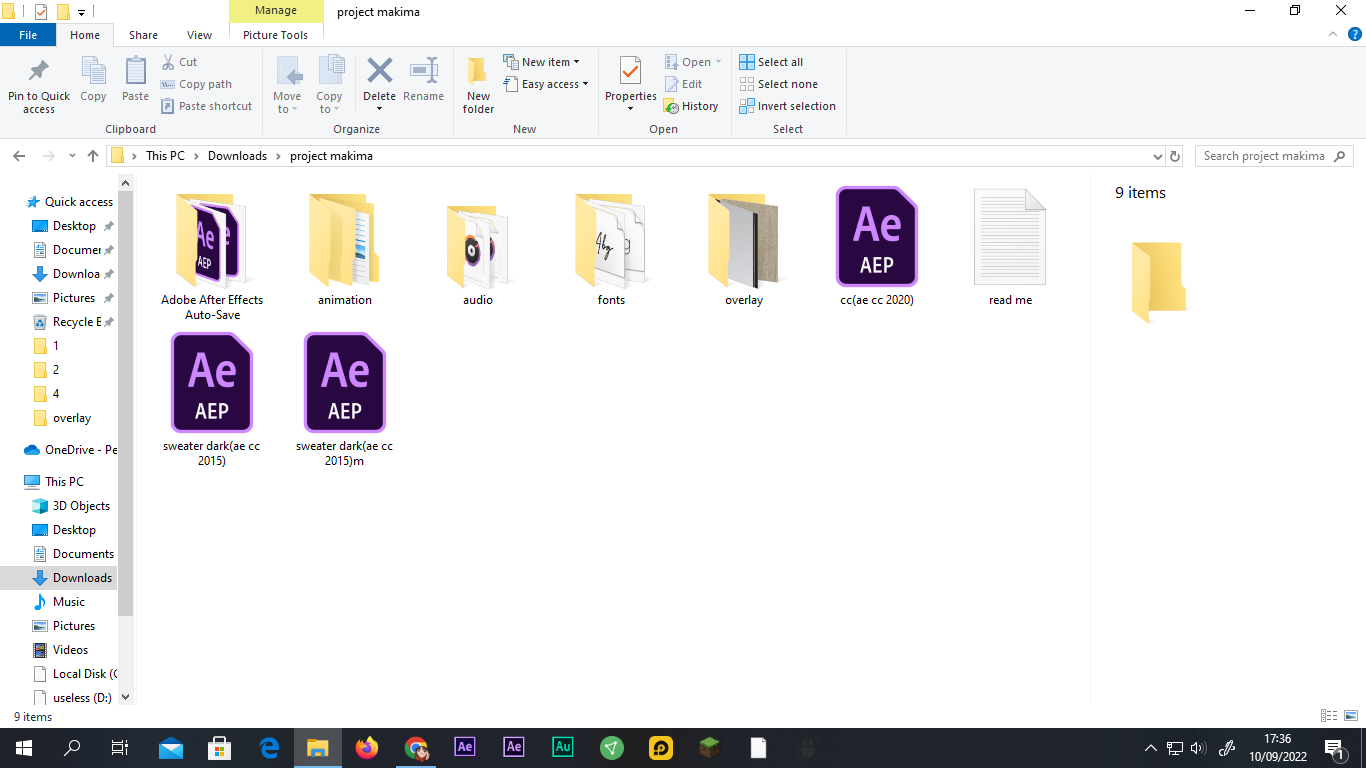Click Invert selection in ribbon
This screenshot has height=768, width=1366.
(787, 106)
